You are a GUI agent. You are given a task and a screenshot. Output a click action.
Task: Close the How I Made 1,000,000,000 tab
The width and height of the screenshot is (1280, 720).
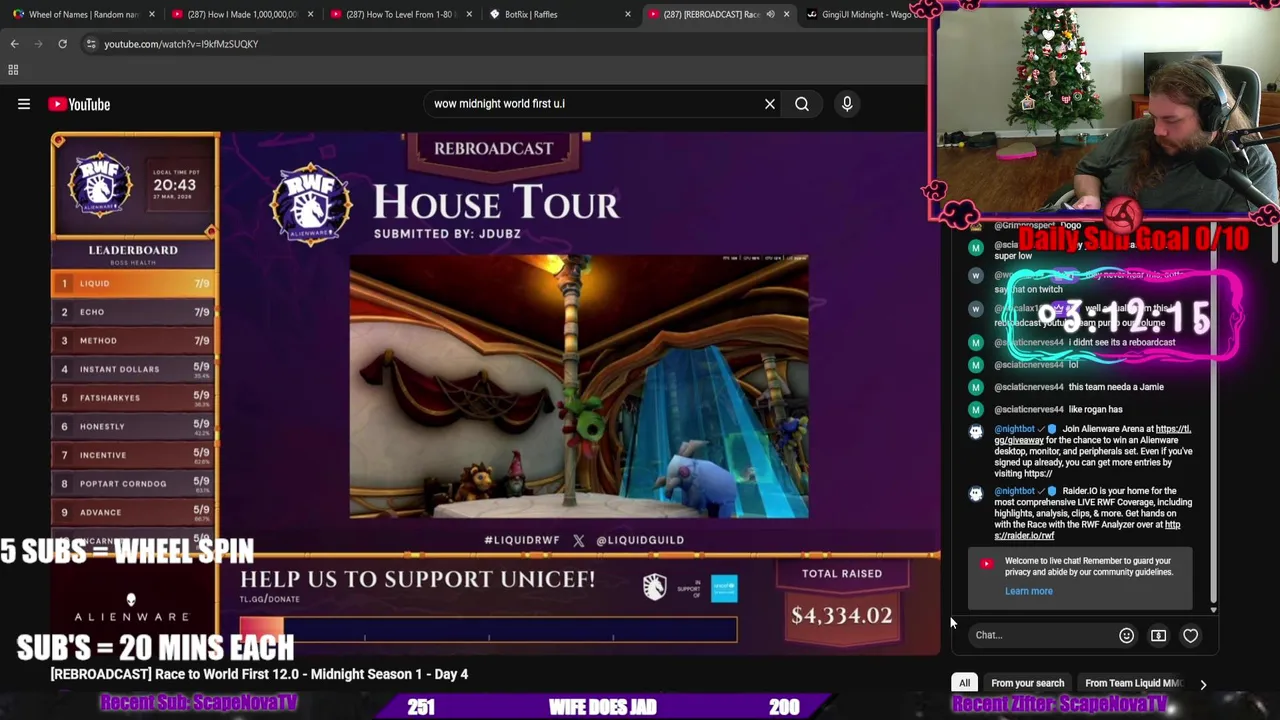(310, 14)
